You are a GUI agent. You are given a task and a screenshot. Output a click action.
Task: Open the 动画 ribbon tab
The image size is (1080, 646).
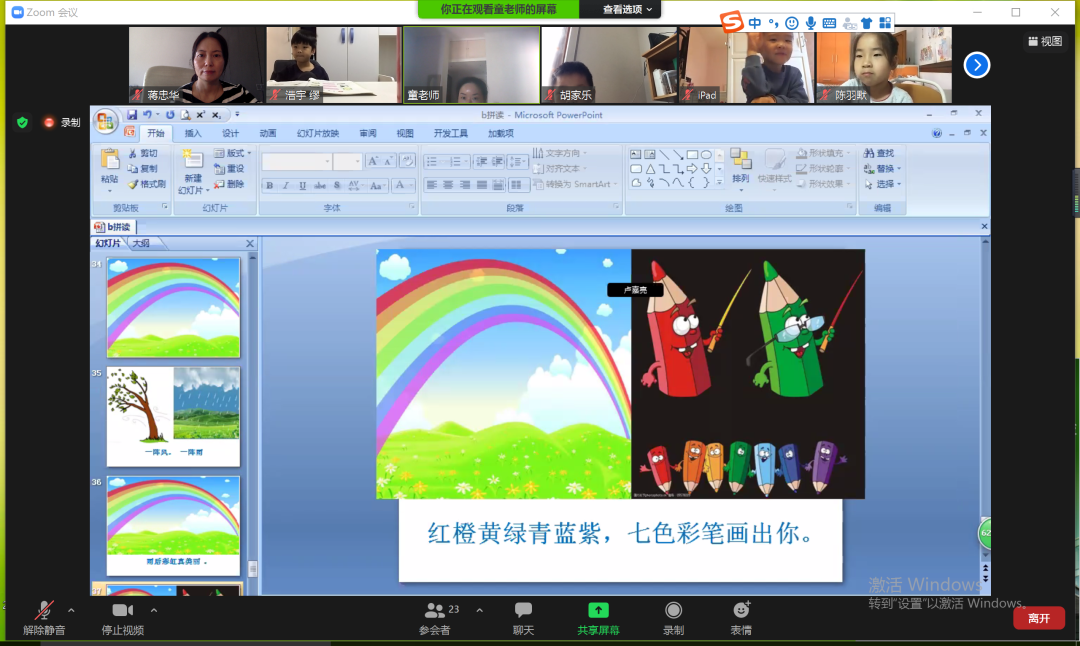click(x=267, y=134)
